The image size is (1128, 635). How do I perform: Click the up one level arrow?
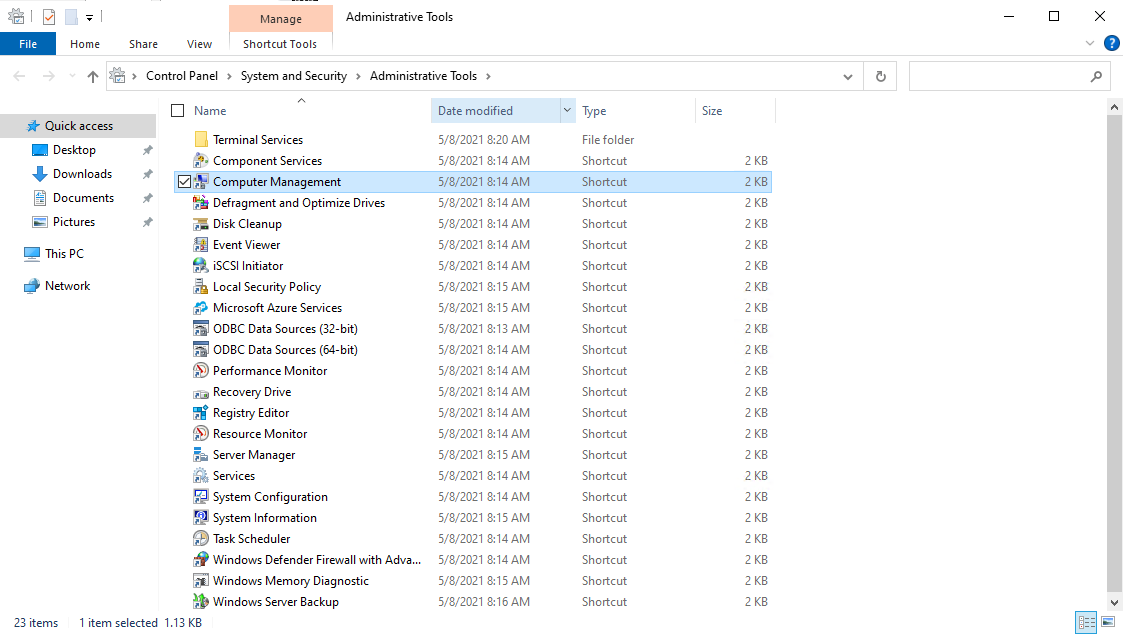[92, 76]
